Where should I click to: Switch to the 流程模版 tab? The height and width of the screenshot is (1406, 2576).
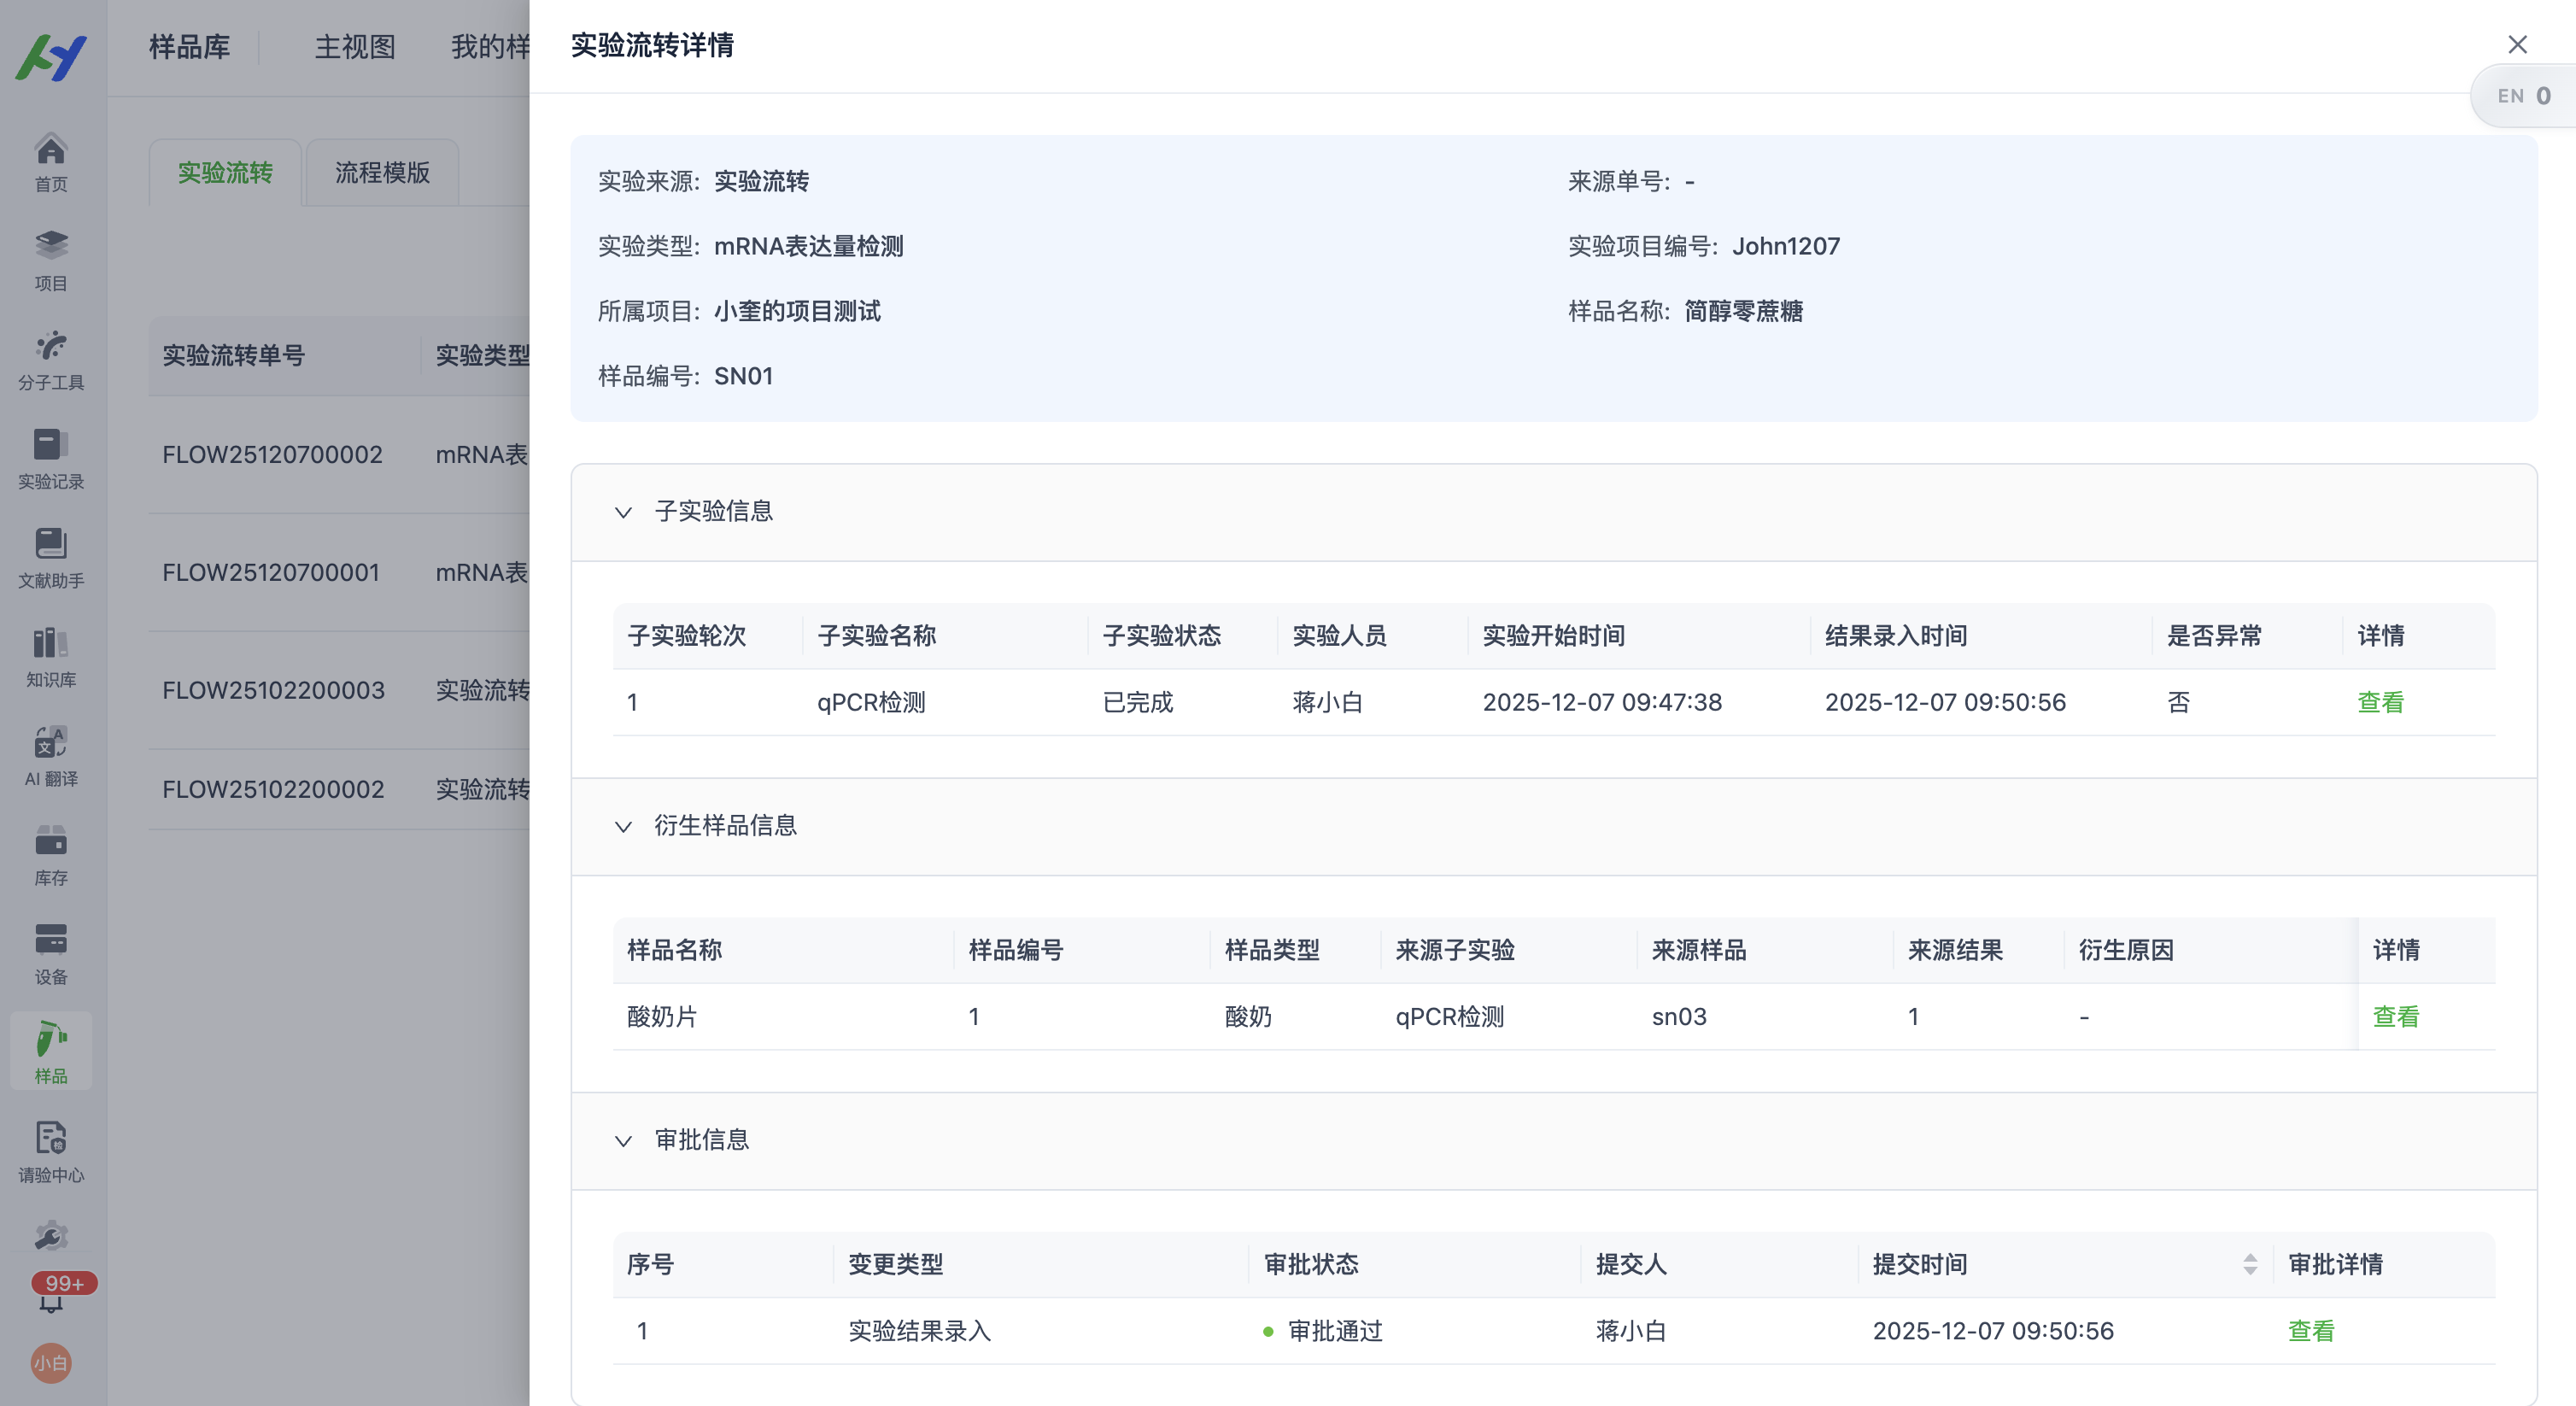coord(380,172)
